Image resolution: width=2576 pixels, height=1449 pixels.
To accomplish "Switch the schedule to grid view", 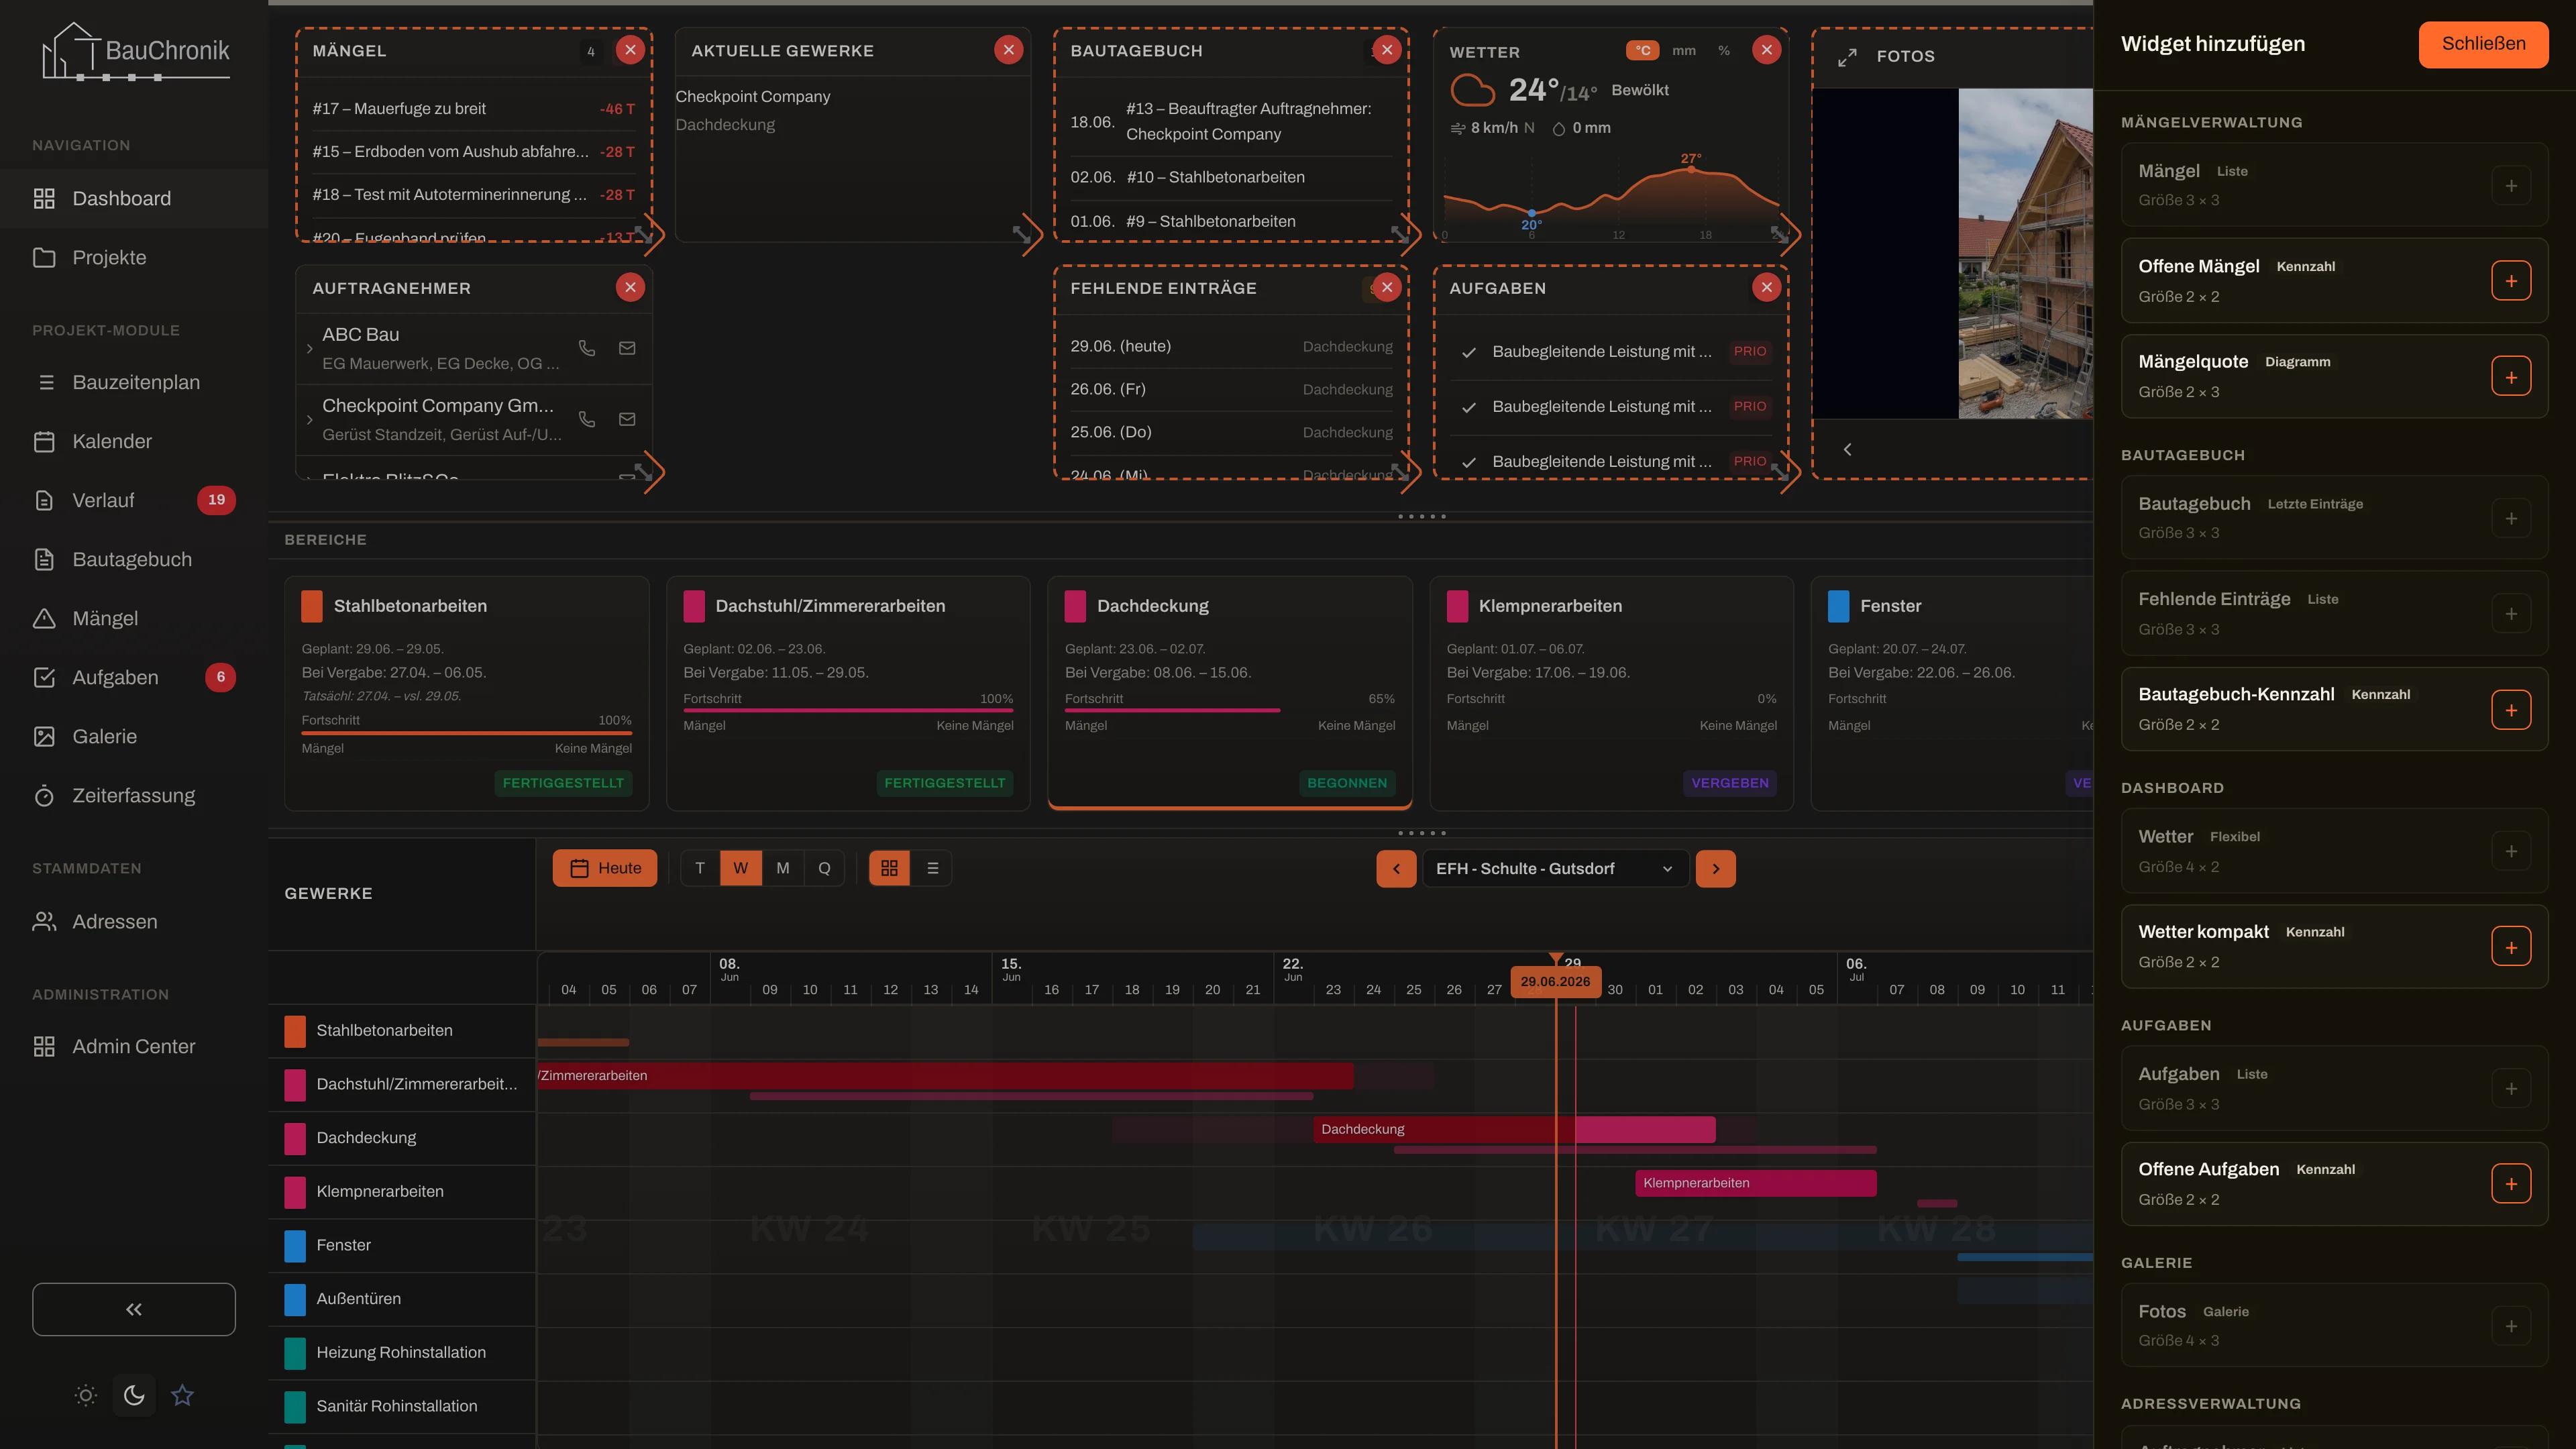I will coord(889,868).
